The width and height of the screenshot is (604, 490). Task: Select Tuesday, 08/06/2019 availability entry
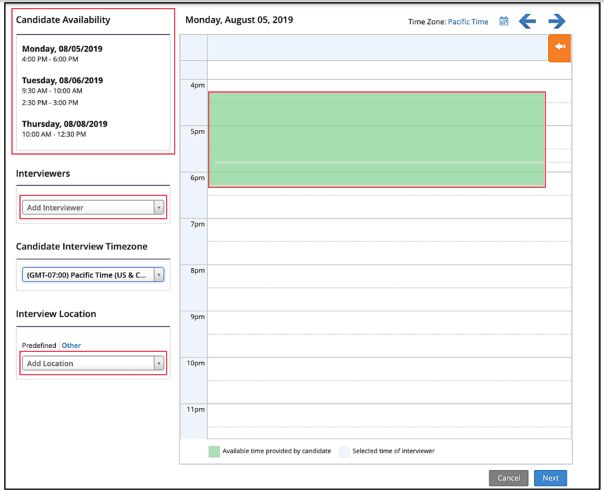[62, 81]
